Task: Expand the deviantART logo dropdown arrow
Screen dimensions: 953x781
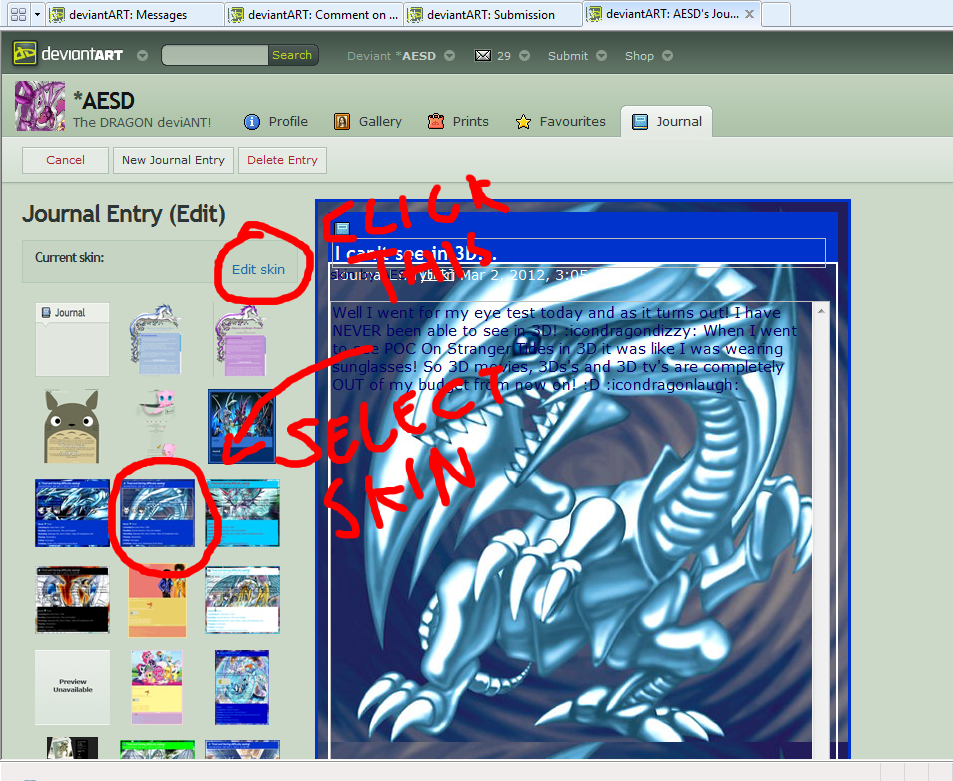Action: coord(142,56)
